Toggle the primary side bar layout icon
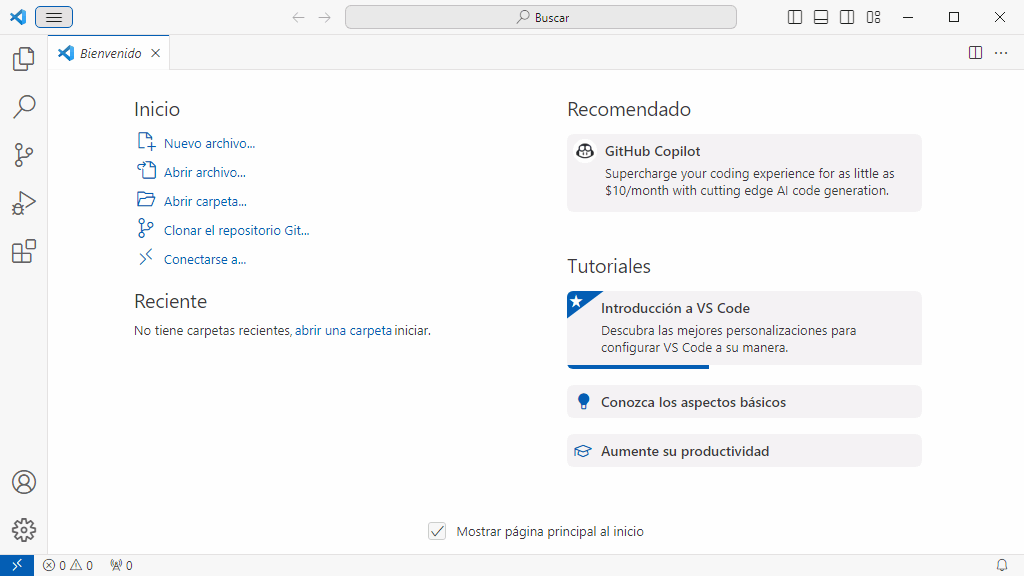 (x=795, y=17)
